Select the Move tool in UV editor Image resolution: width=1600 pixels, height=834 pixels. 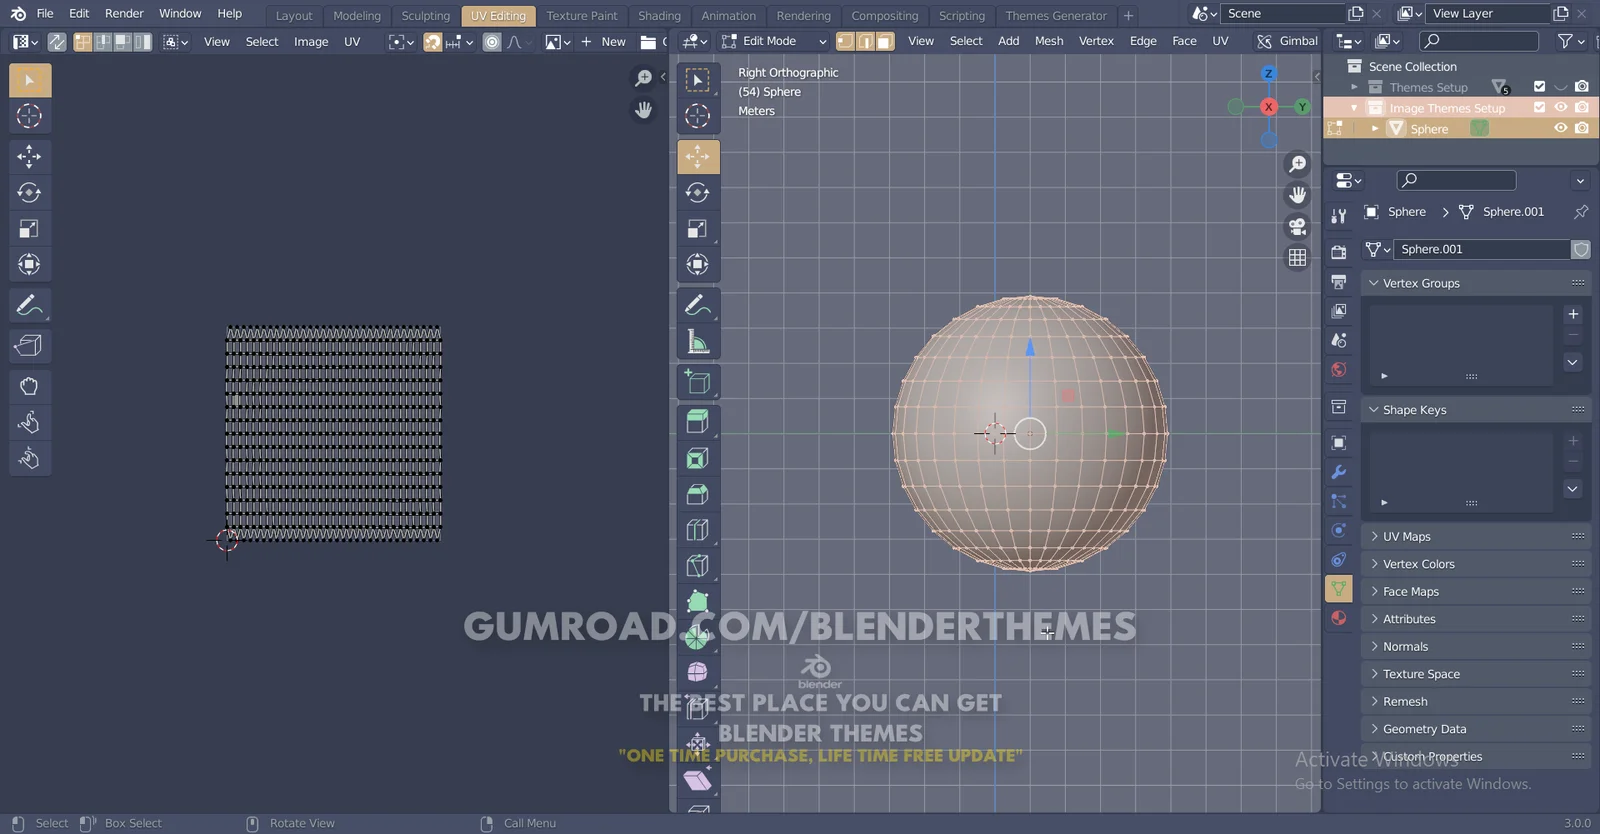click(x=30, y=156)
